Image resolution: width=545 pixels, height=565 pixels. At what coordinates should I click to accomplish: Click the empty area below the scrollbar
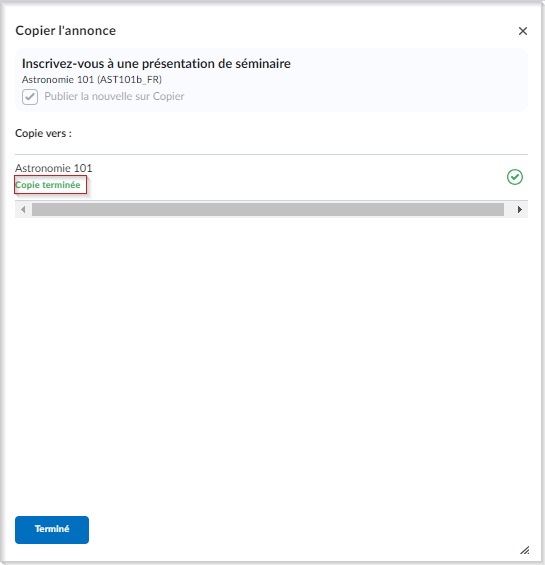271,360
